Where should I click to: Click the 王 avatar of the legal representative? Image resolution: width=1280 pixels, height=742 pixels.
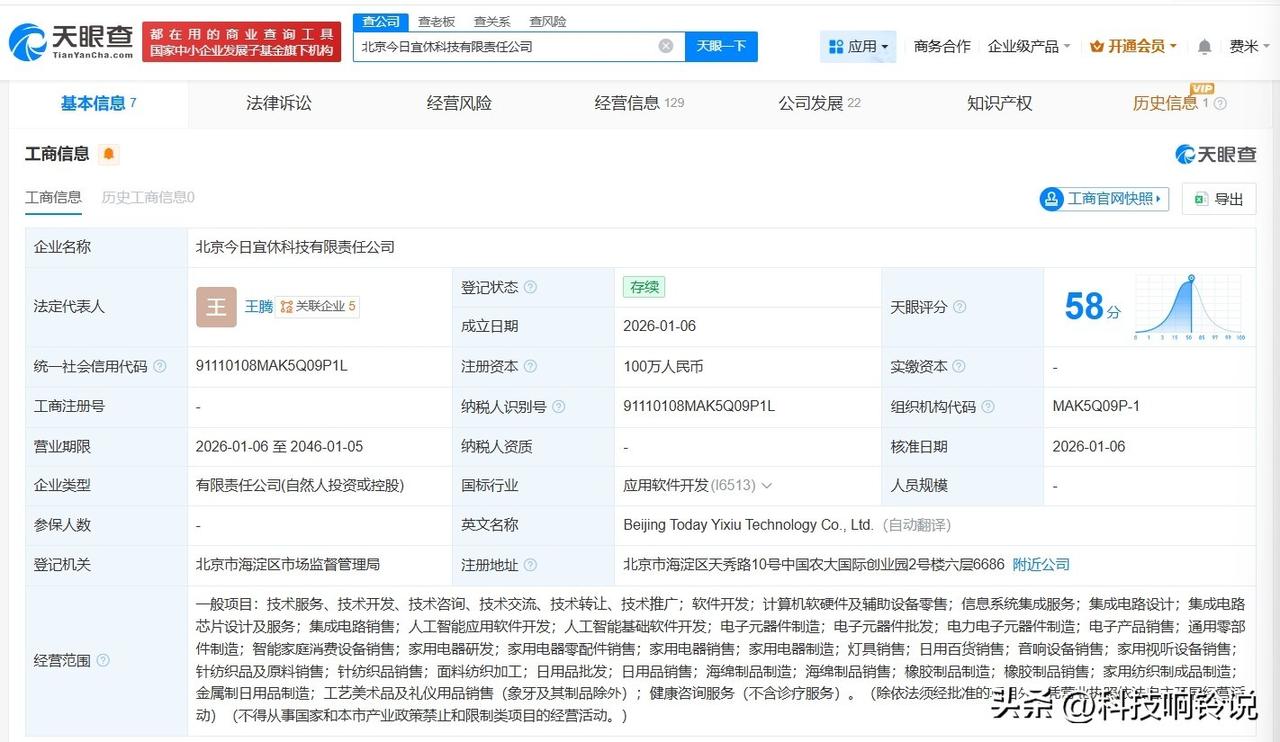click(216, 307)
